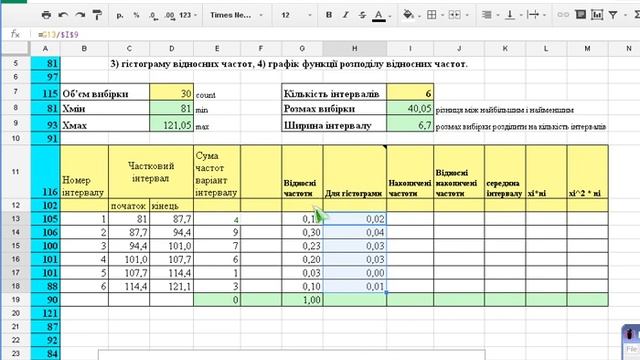Viewport: 640px width, 360px height.
Task: Format cell as percent
Action: pyautogui.click(x=136, y=15)
